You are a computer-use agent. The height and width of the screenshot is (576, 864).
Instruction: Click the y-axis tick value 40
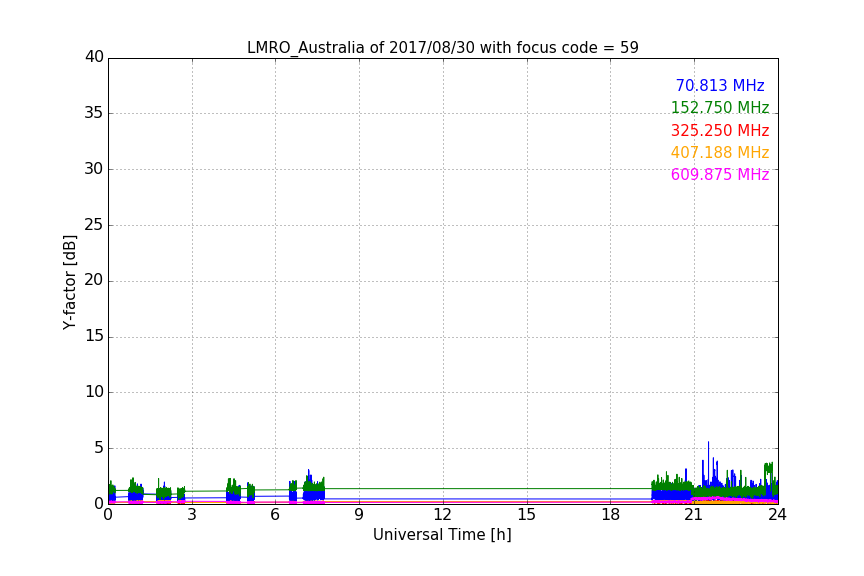click(x=94, y=57)
